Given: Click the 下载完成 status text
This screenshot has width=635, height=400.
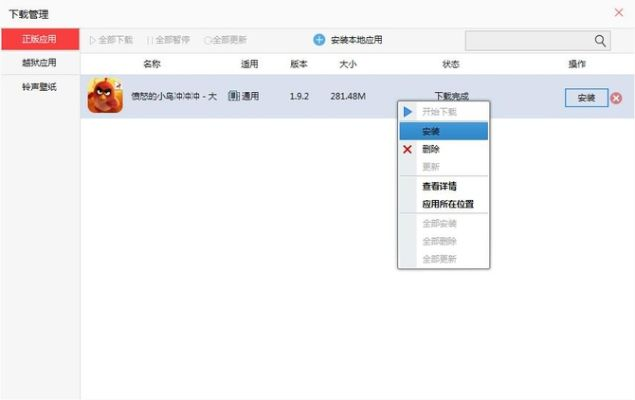Looking at the screenshot, I should [x=452, y=96].
